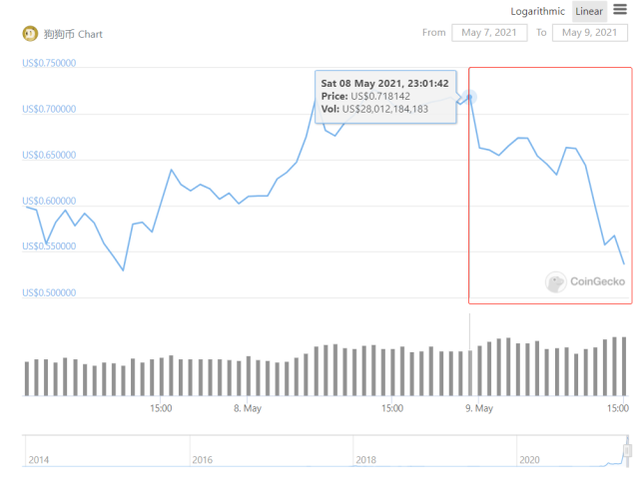Viewport: 640px width, 485px height.
Task: Click the Dogecoin logo icon
Action: tap(30, 33)
